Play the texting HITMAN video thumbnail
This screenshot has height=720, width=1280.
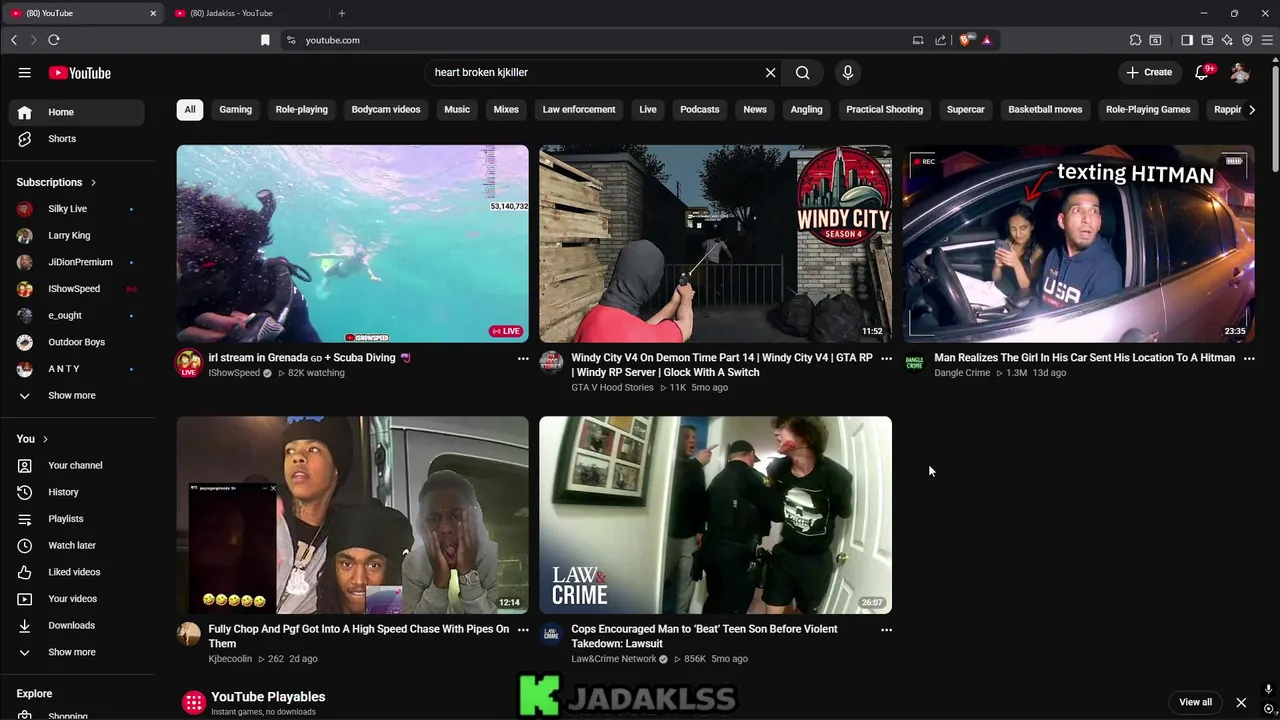tap(1079, 244)
